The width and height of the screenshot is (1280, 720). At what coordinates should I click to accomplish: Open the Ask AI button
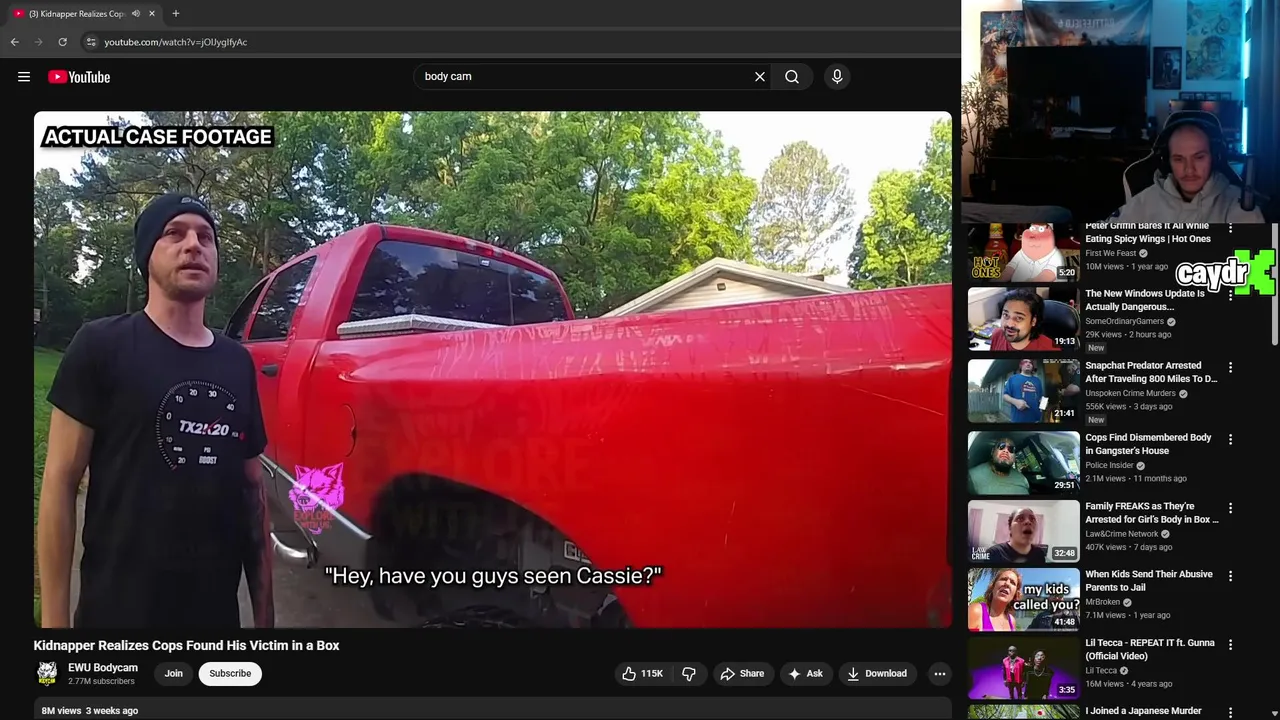point(805,674)
